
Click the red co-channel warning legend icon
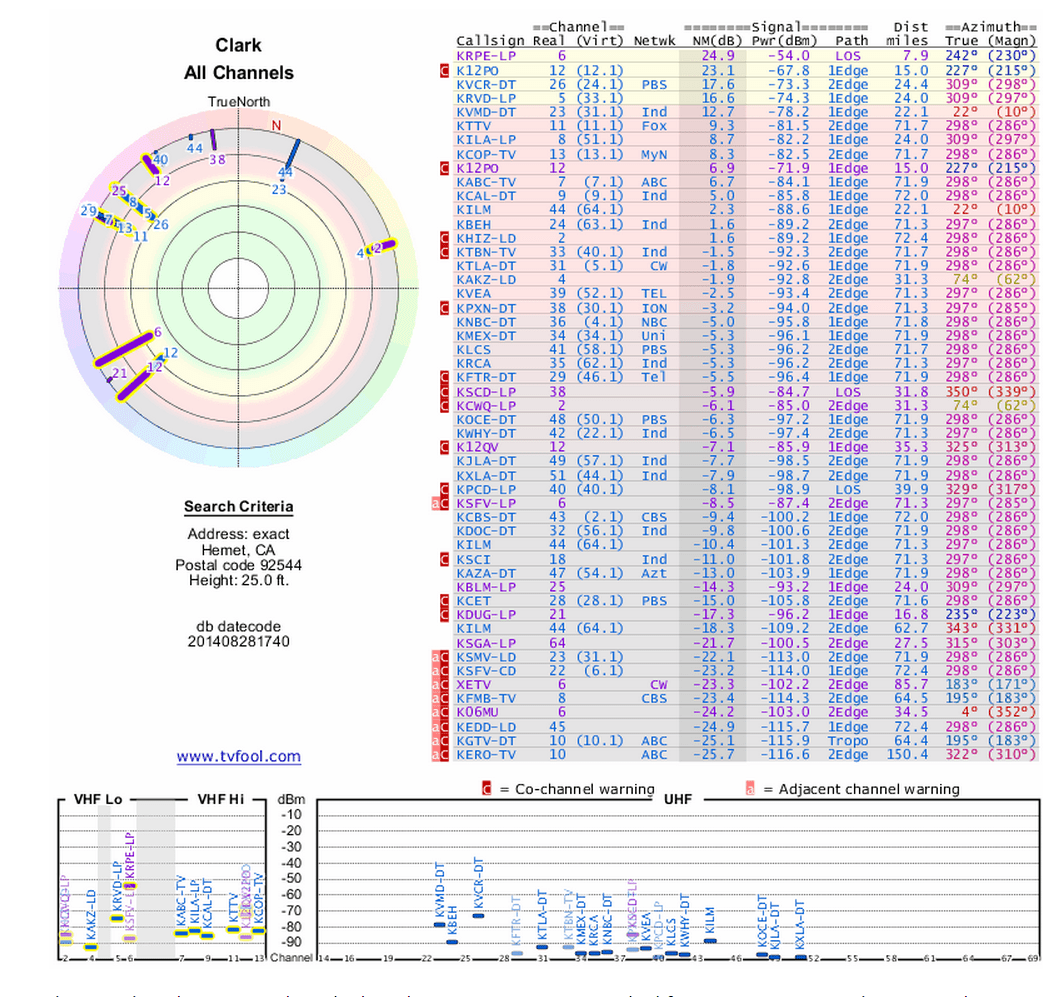486,789
